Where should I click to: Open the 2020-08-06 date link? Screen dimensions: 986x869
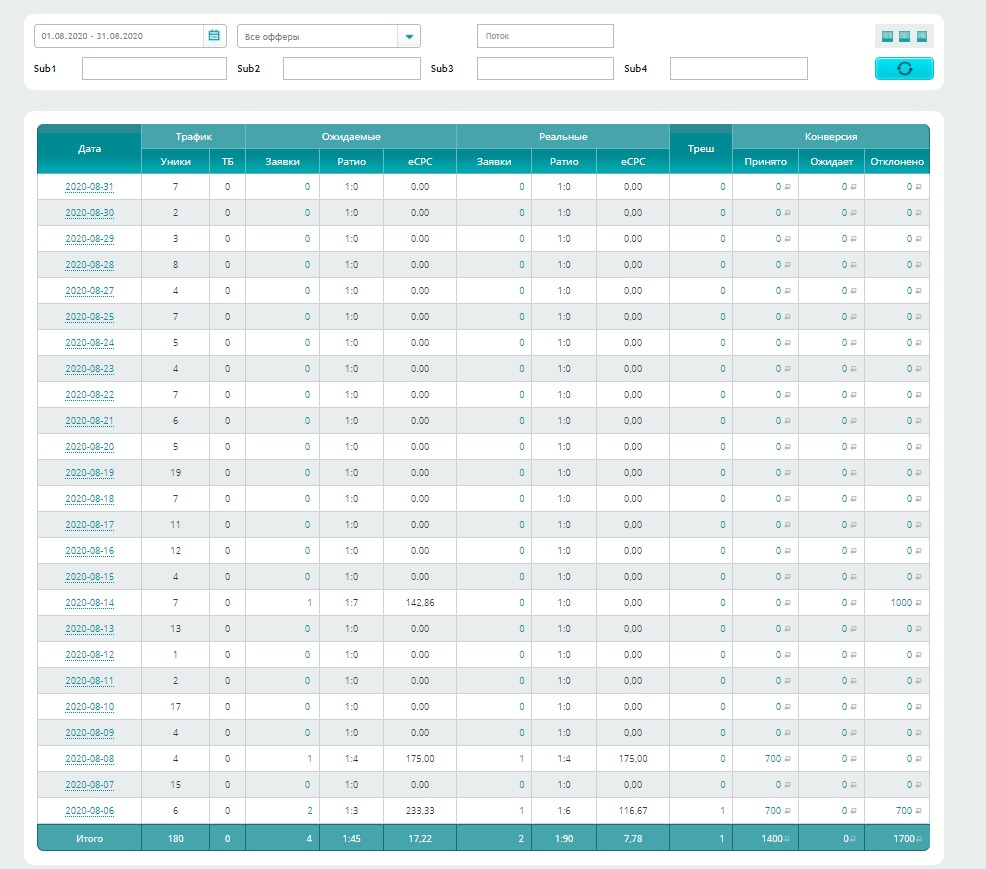[89, 811]
